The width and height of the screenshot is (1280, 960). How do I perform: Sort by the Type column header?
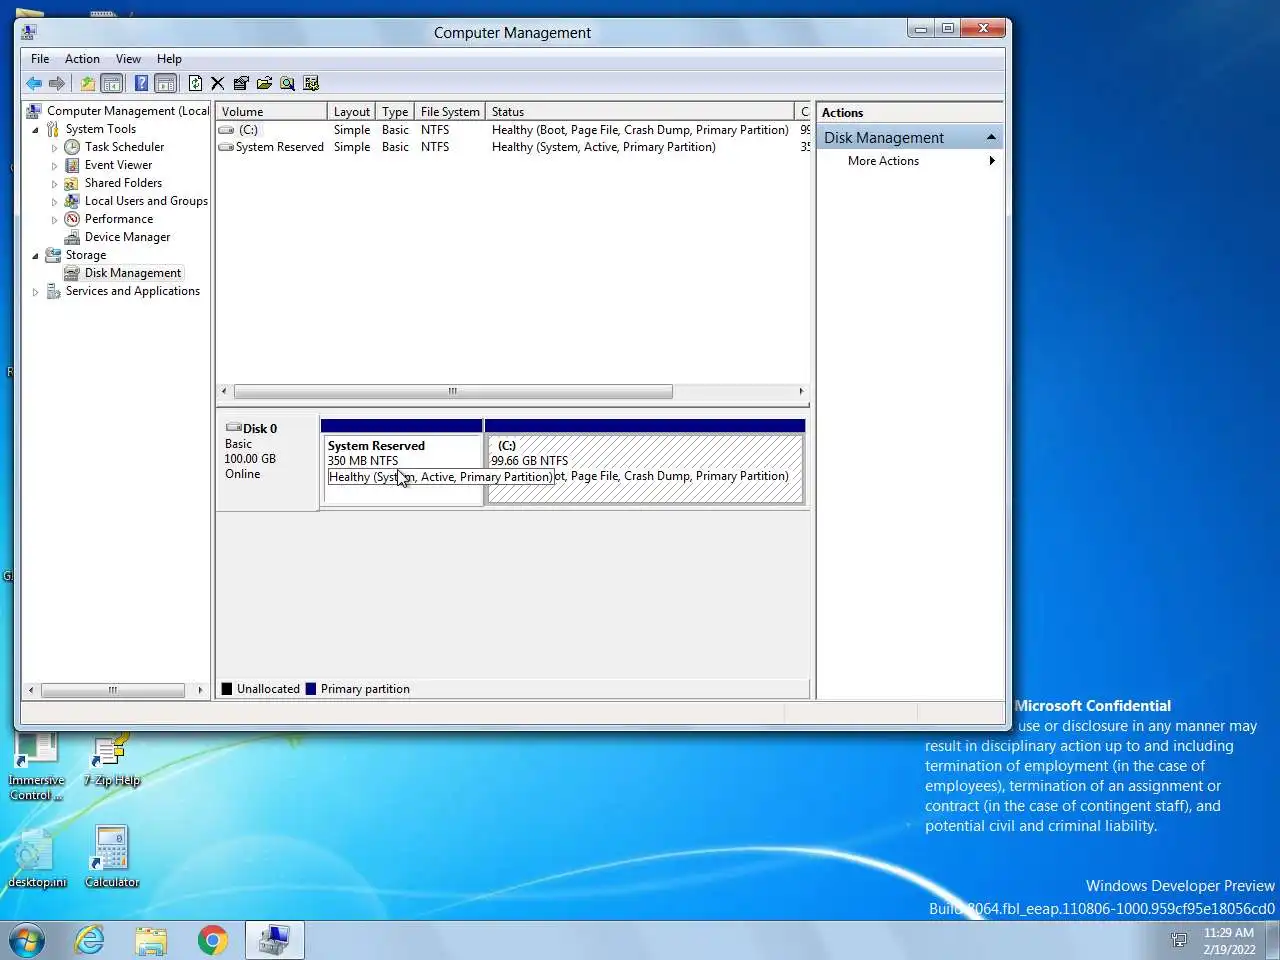coord(395,112)
